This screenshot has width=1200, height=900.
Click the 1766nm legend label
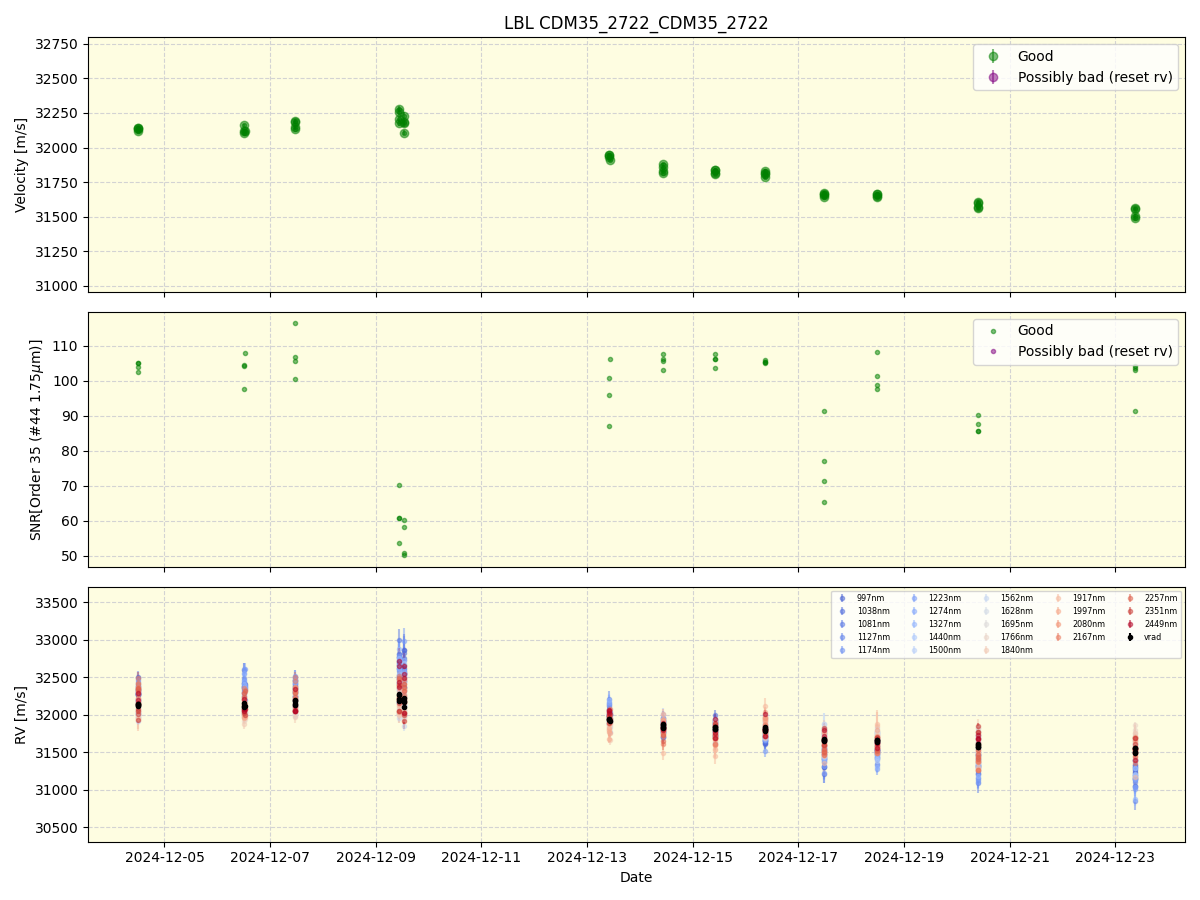tap(1017, 637)
